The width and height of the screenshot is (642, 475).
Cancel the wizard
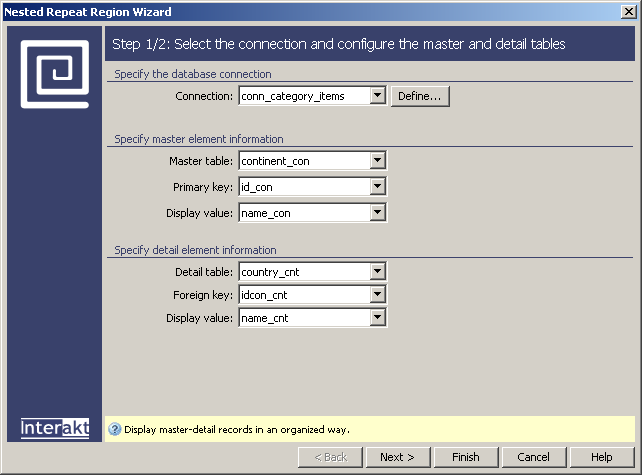tap(533, 457)
